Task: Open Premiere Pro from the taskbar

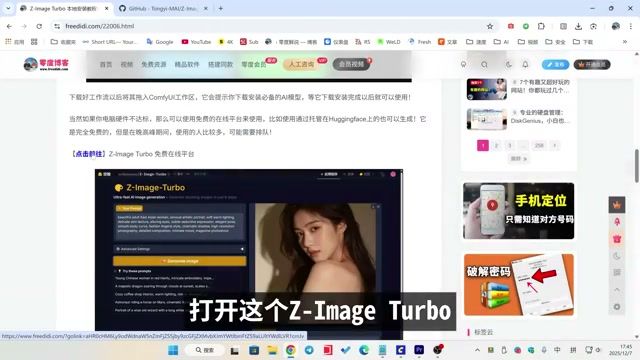Action: [419, 350]
